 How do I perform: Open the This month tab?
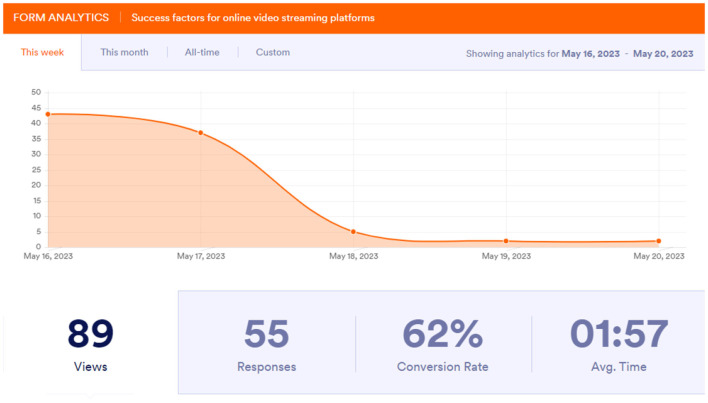(124, 53)
